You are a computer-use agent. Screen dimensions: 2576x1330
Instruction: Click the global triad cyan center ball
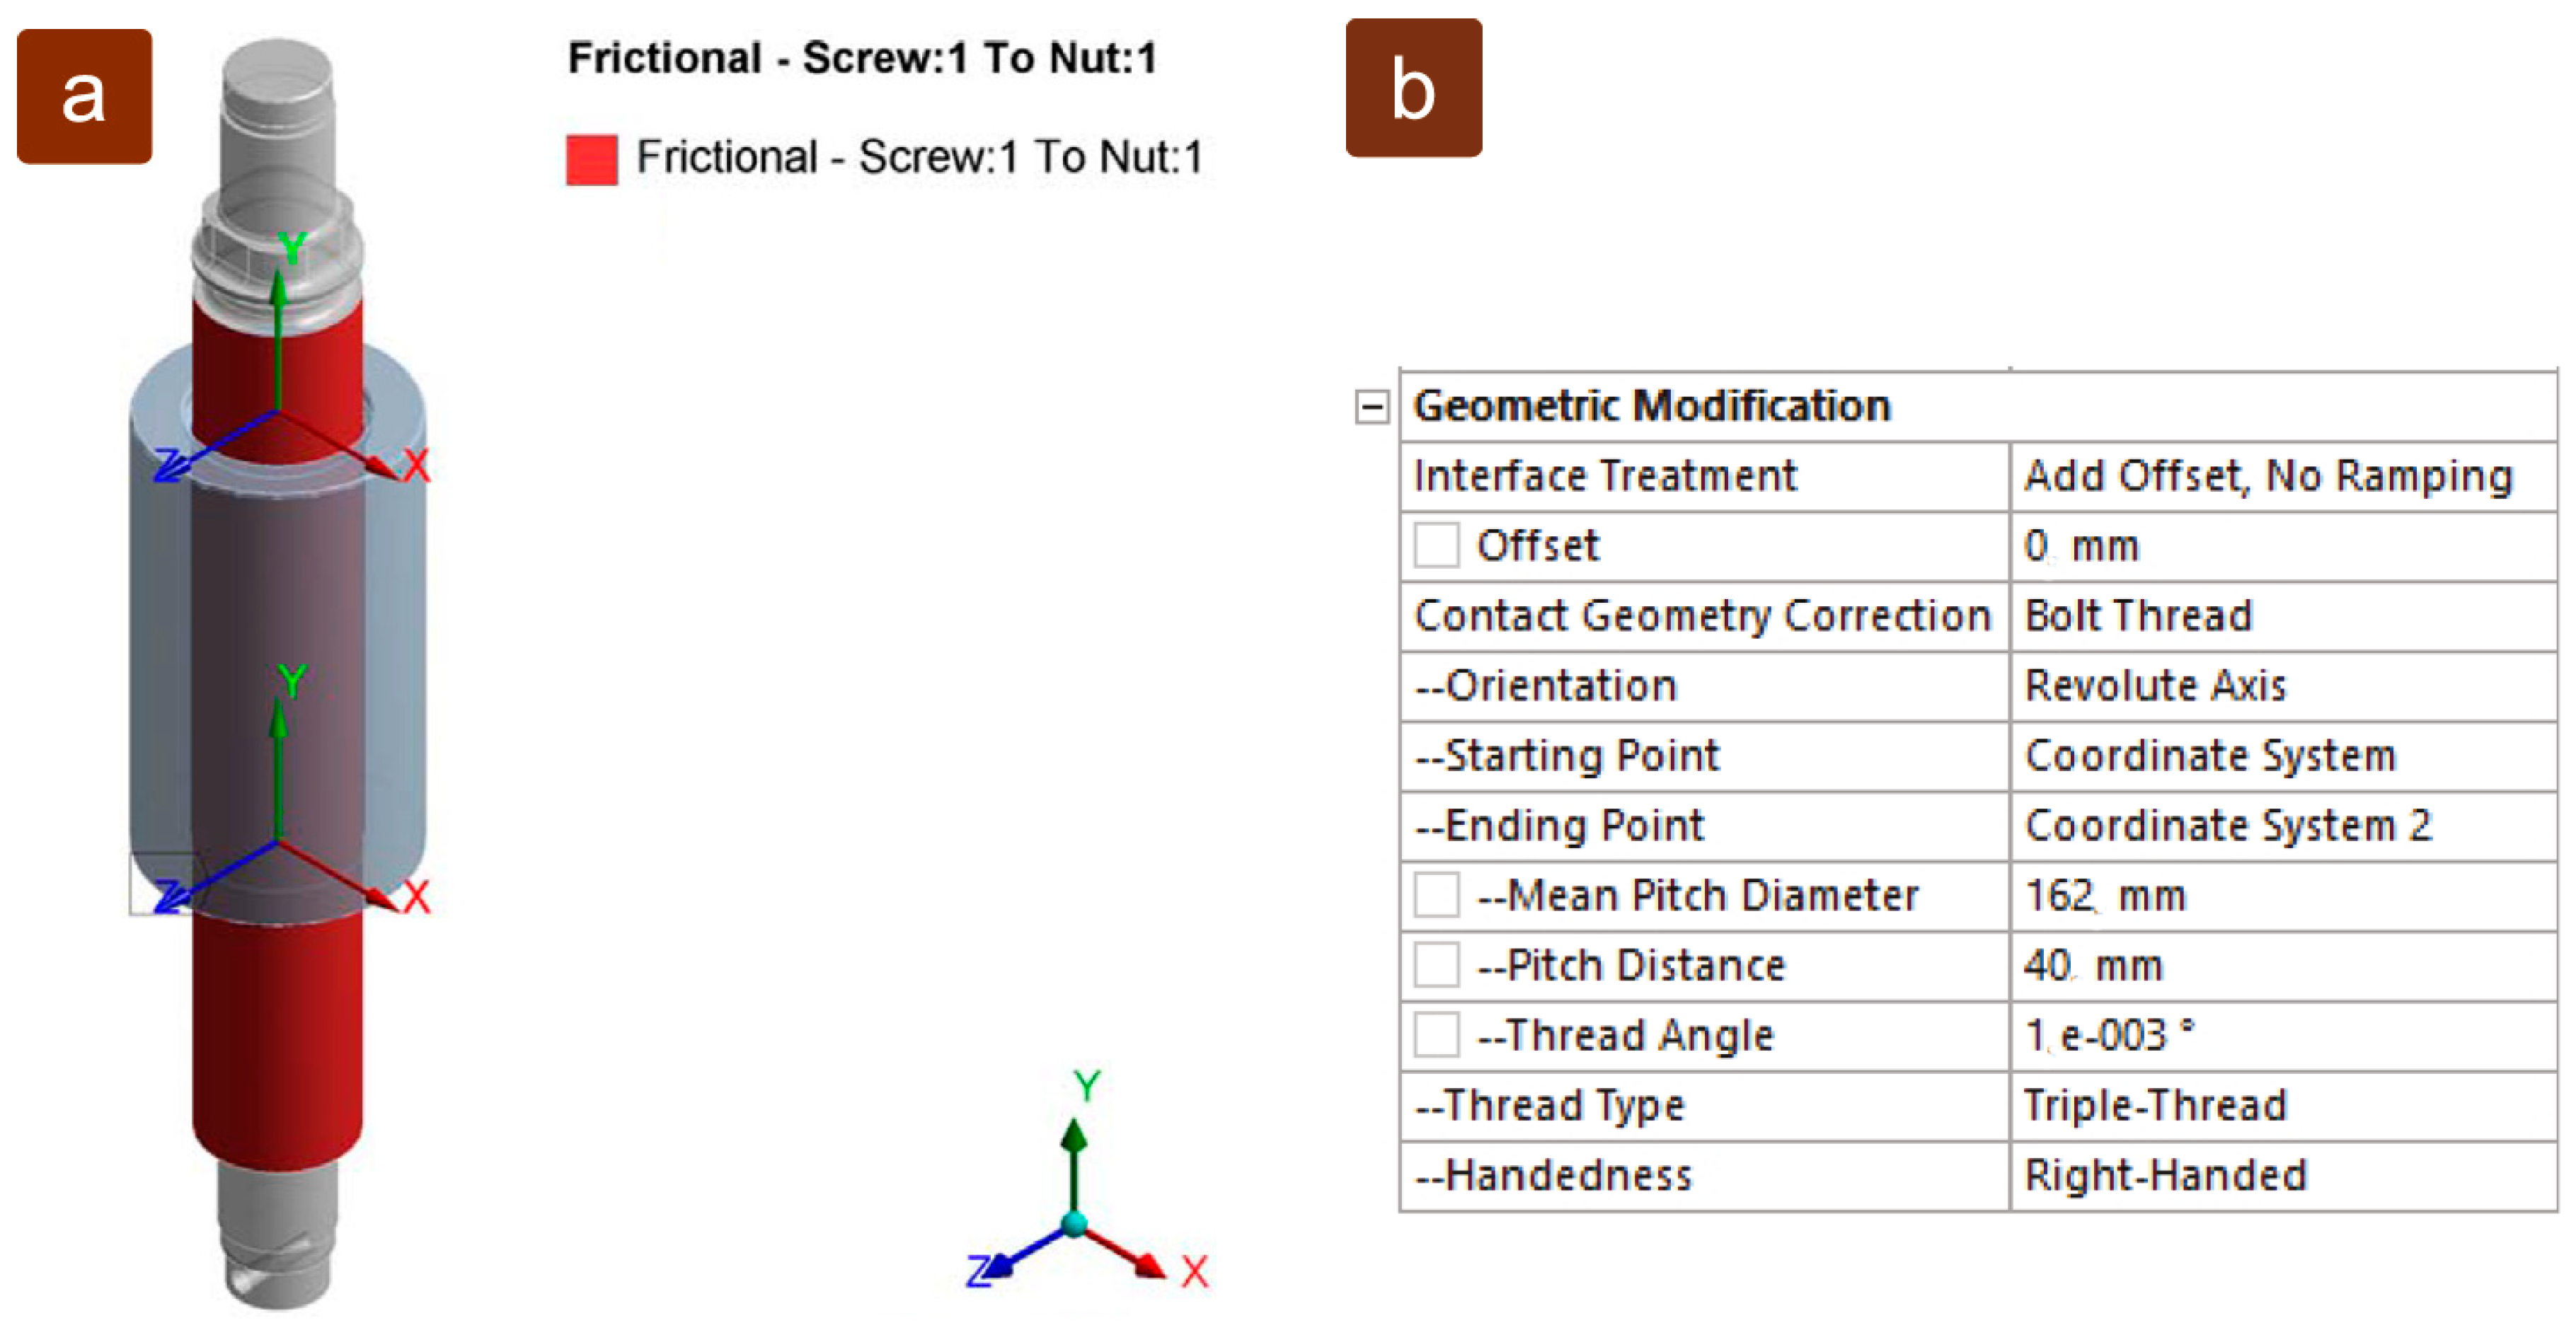pyautogui.click(x=1073, y=1224)
